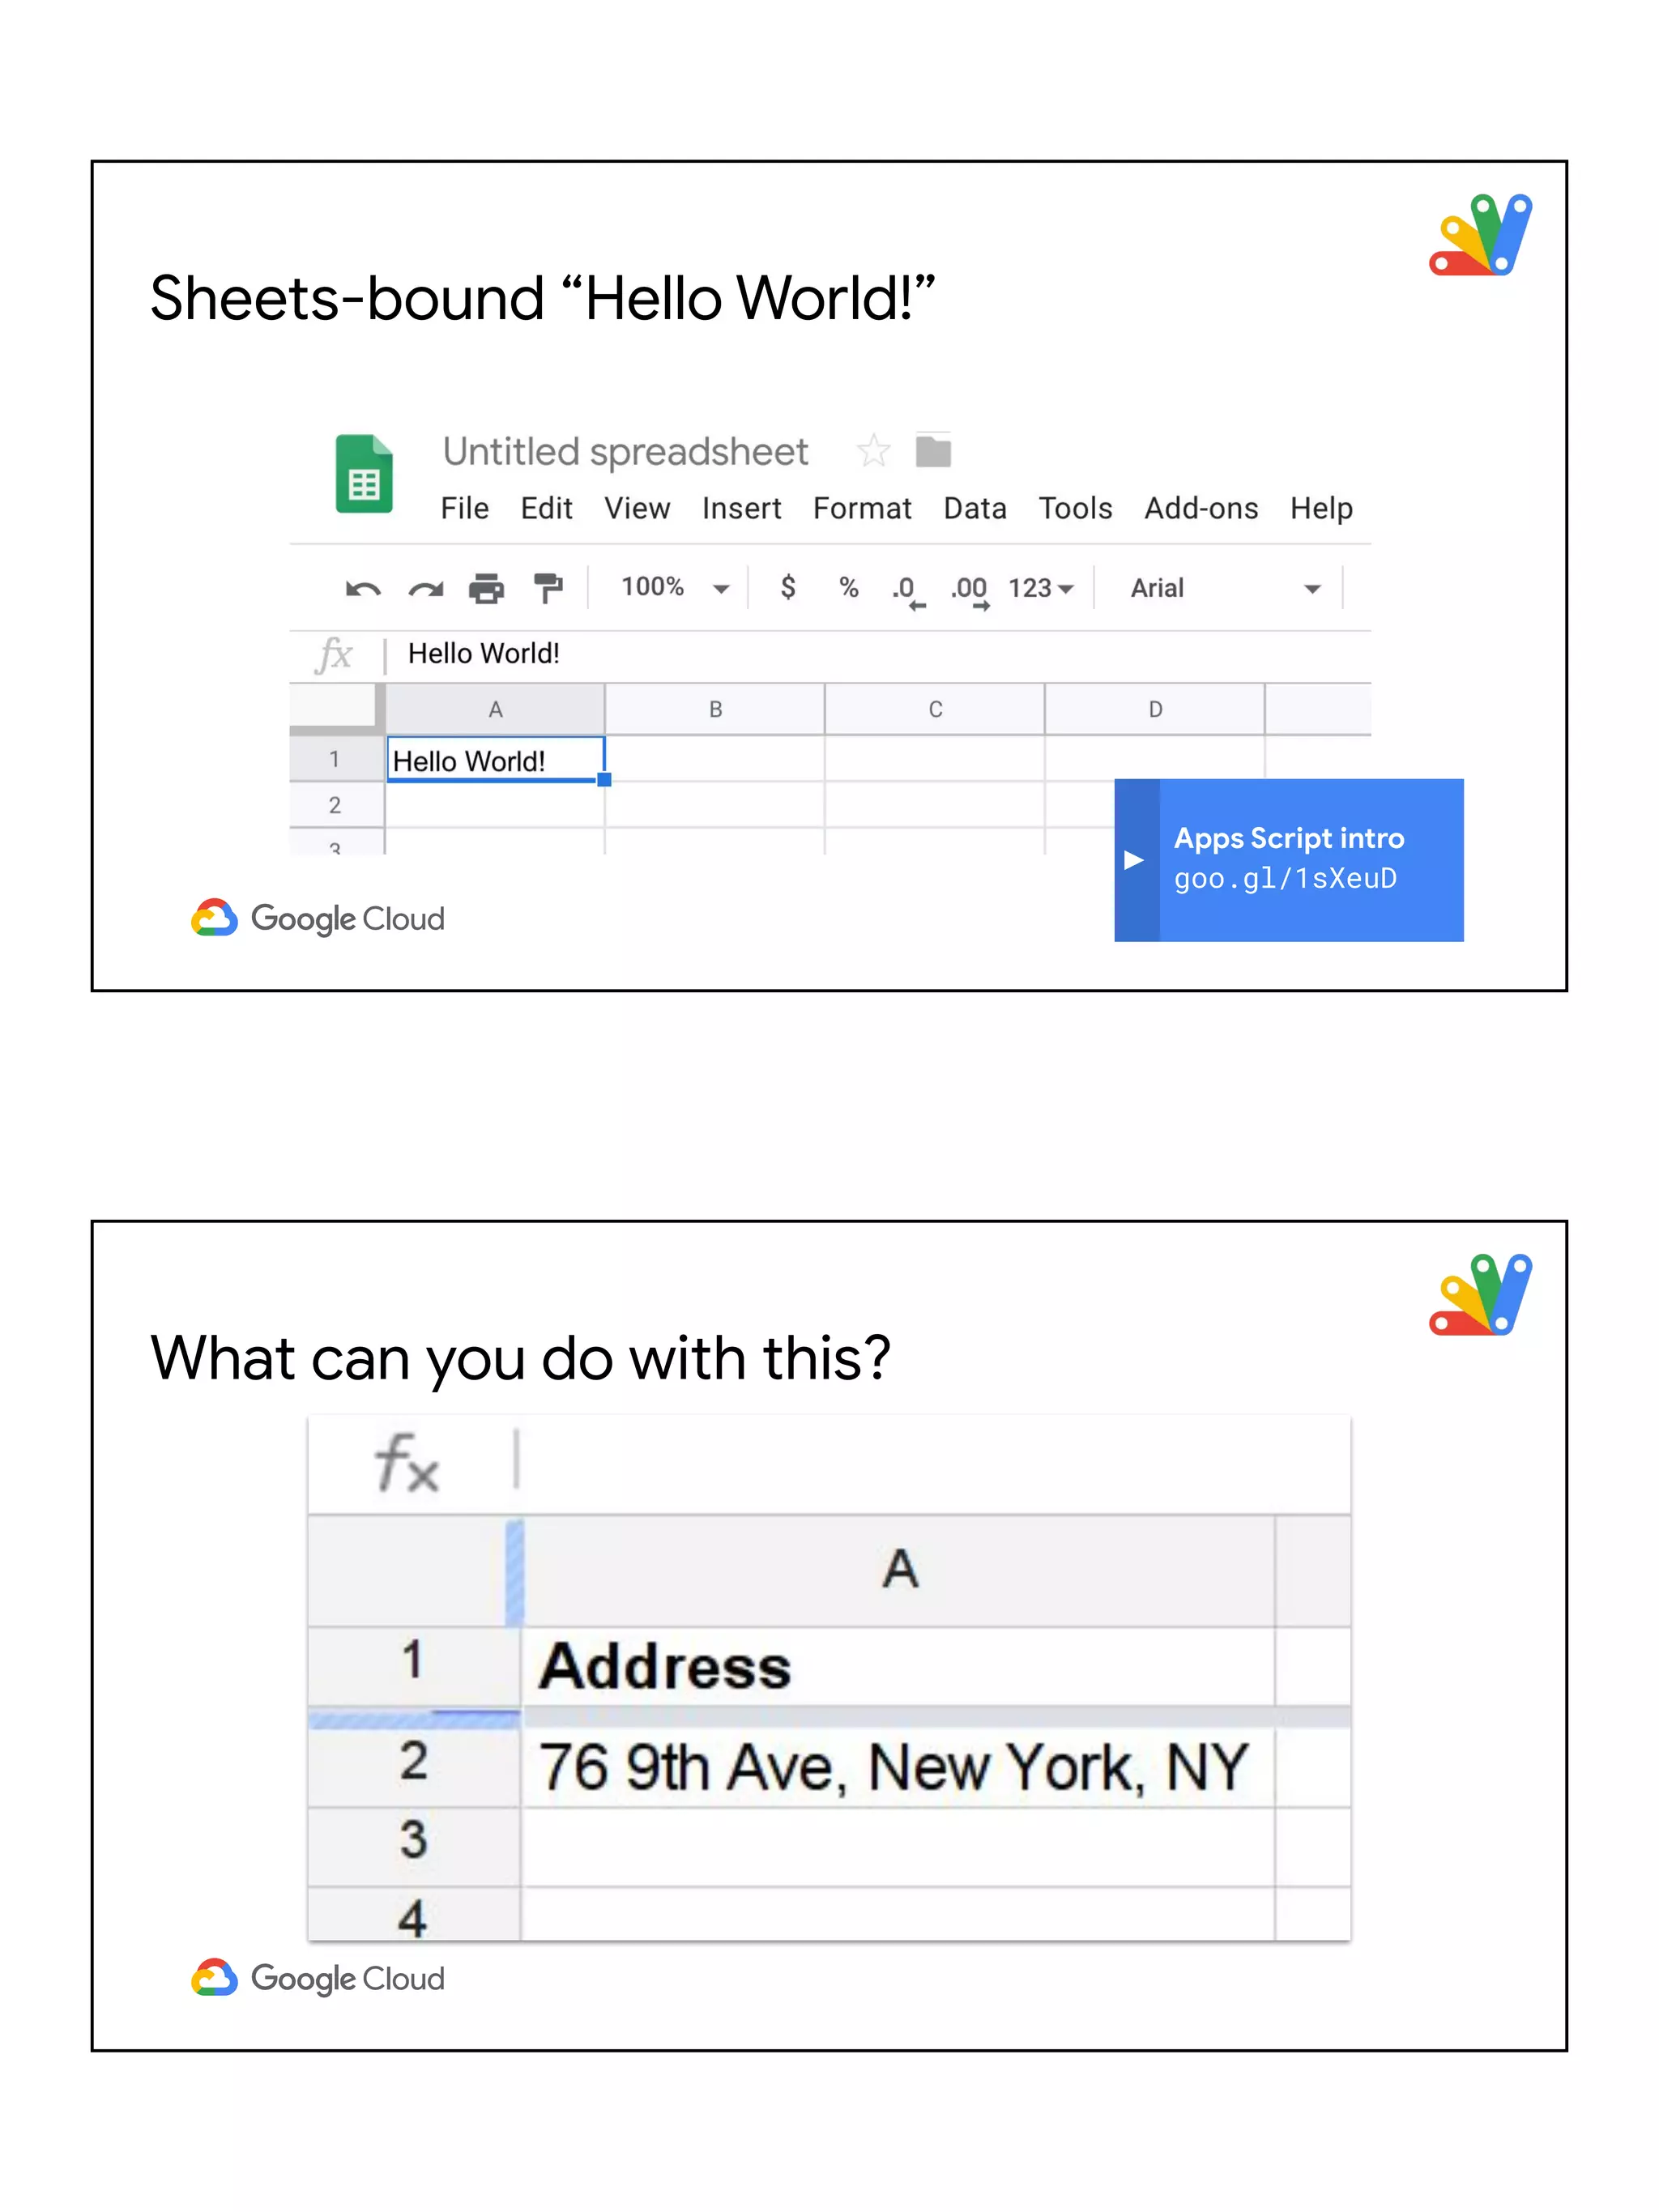Click the Undo arrow in toolbar
This screenshot has width=1659, height=2212.
(363, 589)
